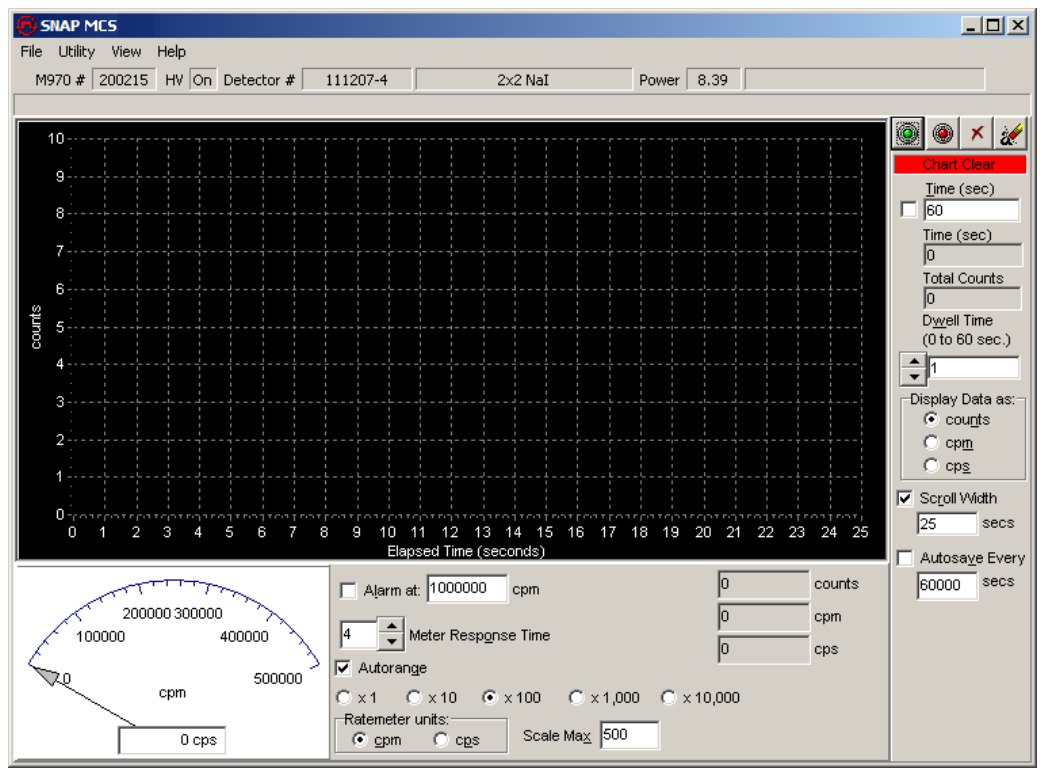Open the Help menu
This screenshot has width=1045, height=776.
pyautogui.click(x=171, y=51)
